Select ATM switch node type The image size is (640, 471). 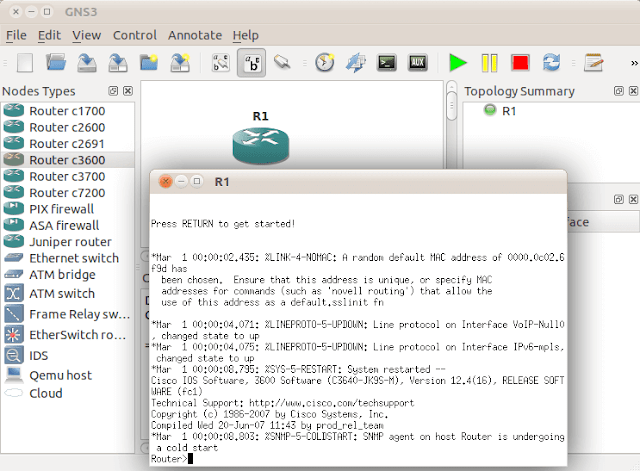pyautogui.click(x=68, y=293)
